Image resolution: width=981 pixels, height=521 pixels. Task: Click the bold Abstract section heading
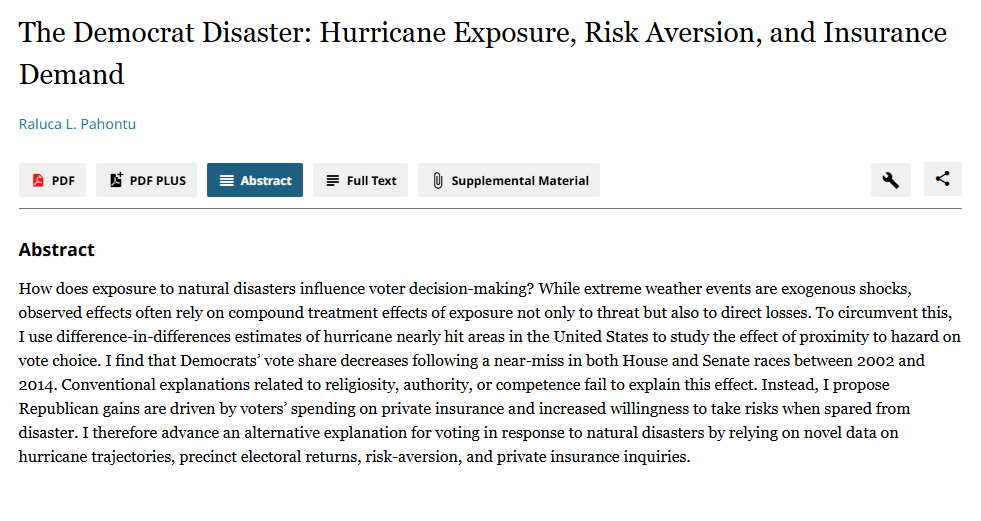pos(57,250)
